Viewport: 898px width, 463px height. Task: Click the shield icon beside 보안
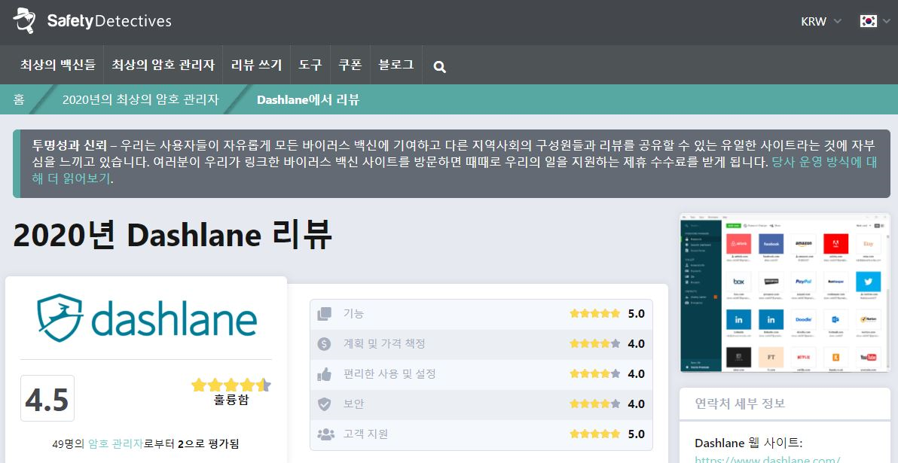pos(325,404)
